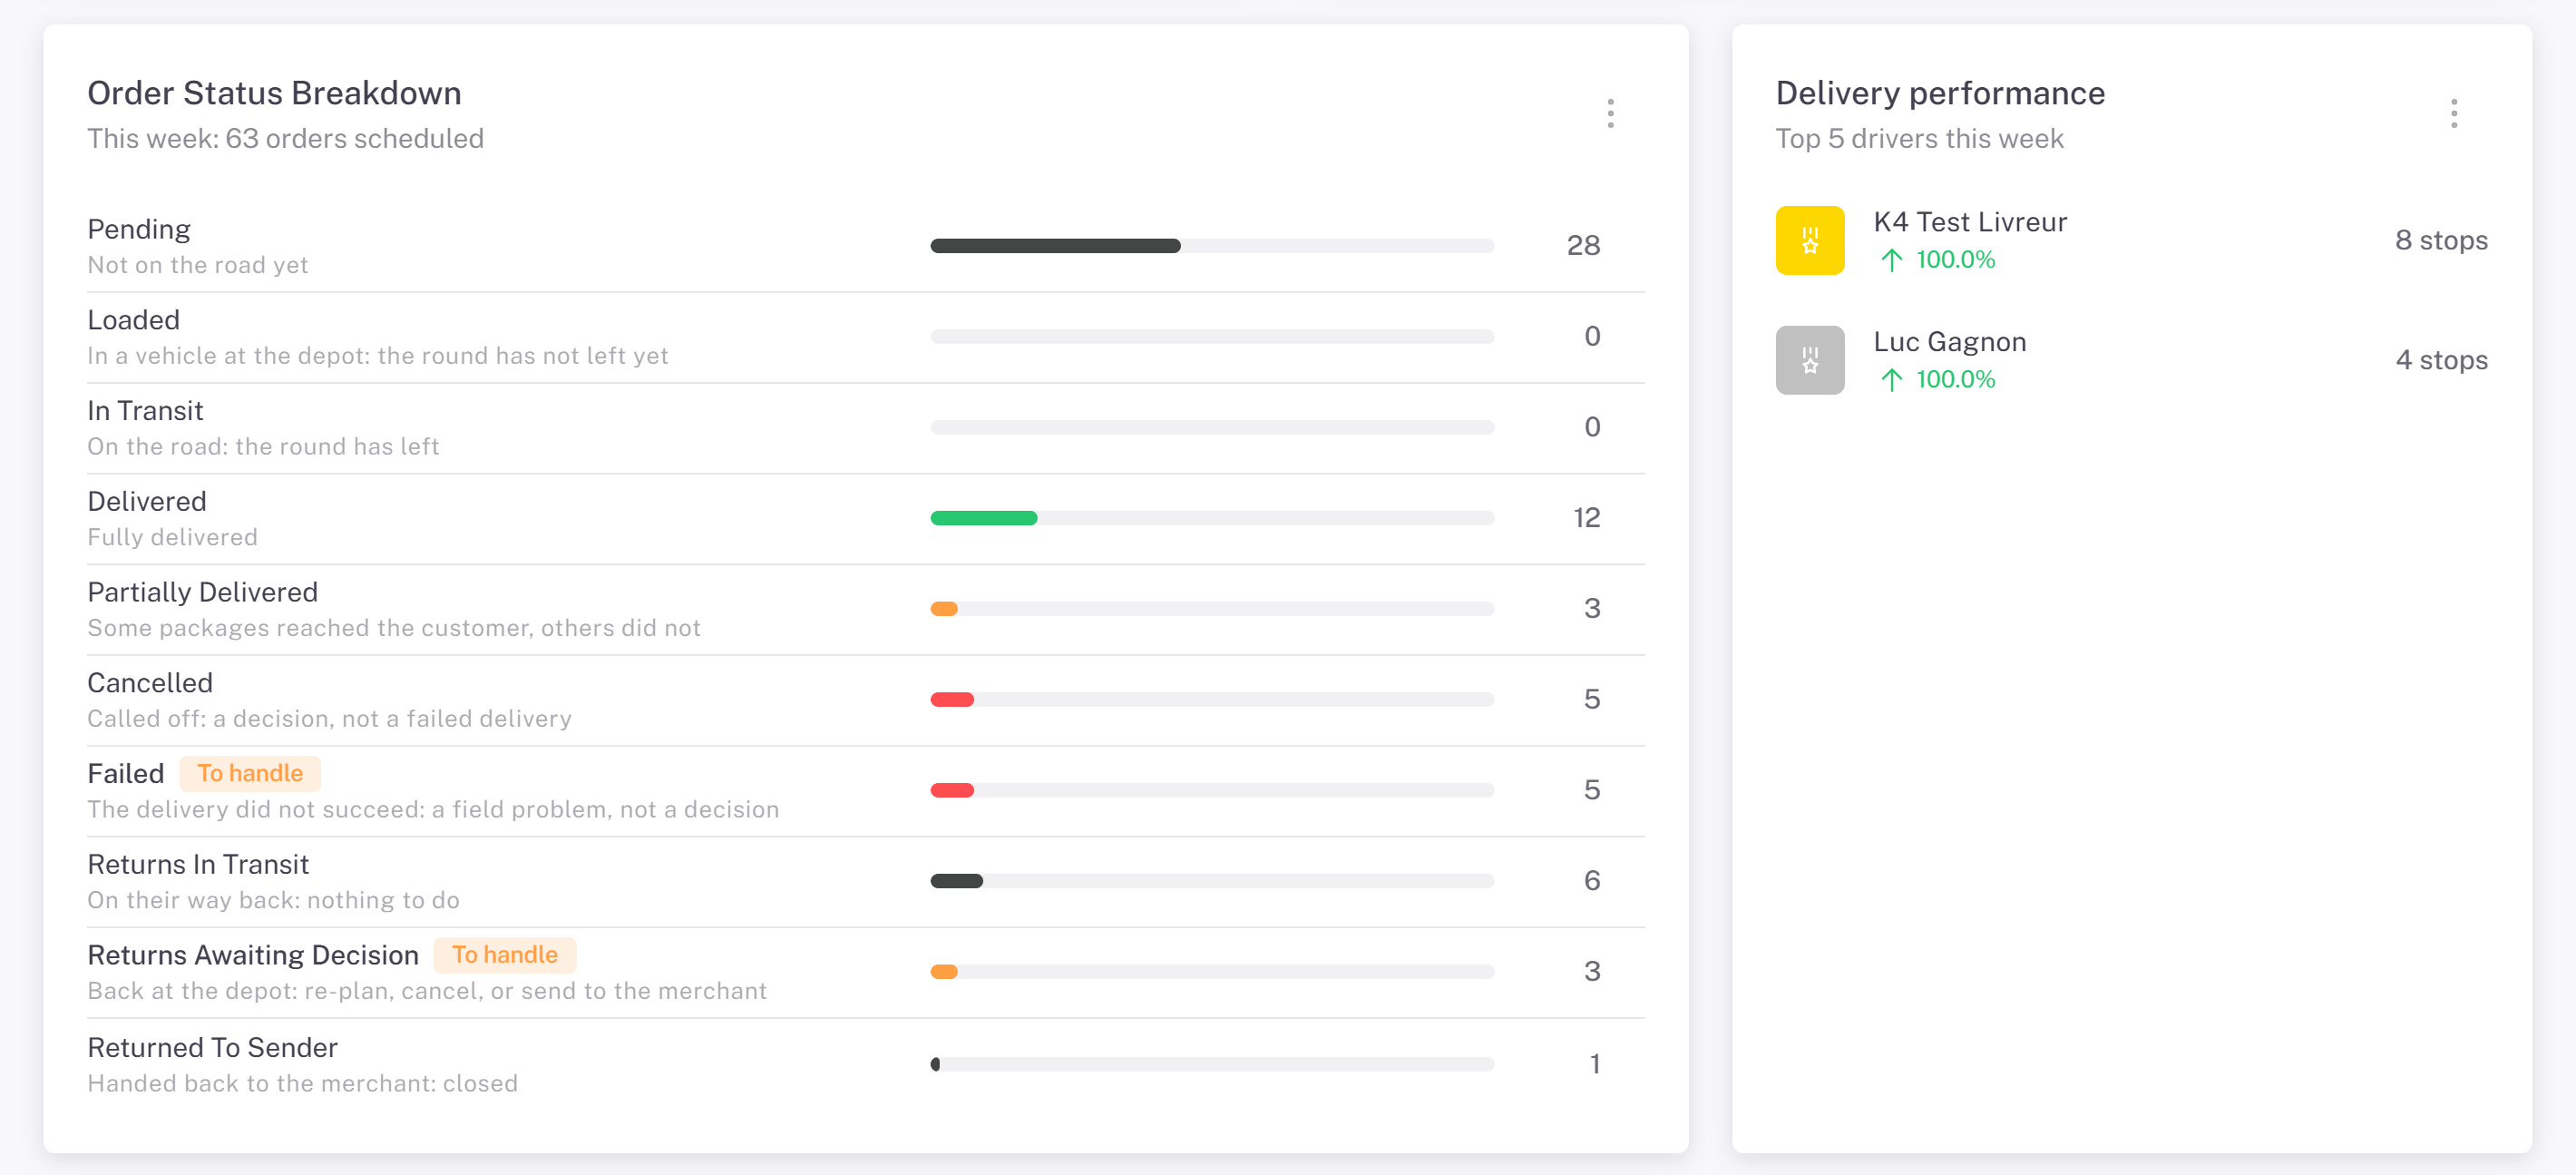Click the Luc Gagnon driver name
This screenshot has height=1175, width=2576.
(x=1950, y=342)
